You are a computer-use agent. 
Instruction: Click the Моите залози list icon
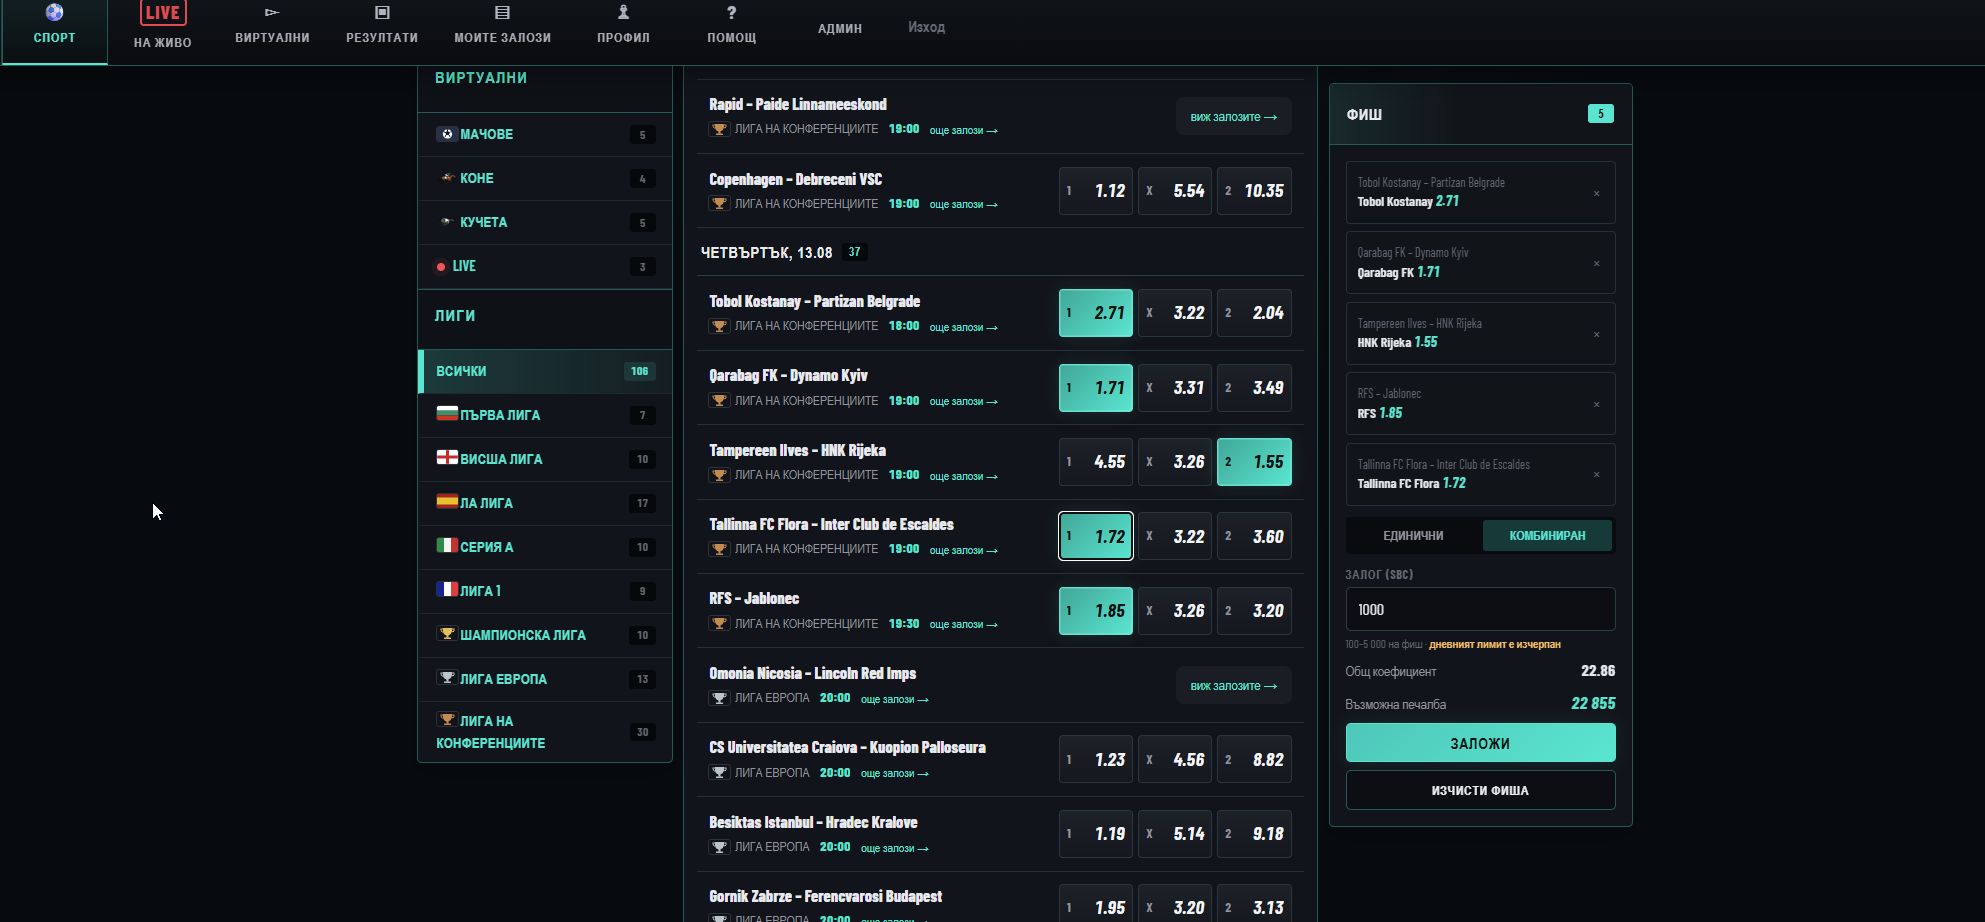(x=503, y=12)
